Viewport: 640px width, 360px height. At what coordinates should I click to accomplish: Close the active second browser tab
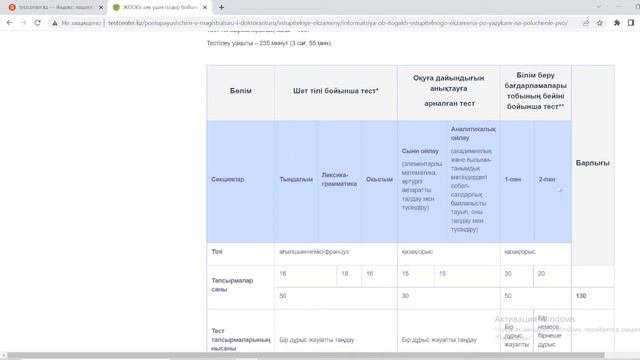tap(205, 7)
